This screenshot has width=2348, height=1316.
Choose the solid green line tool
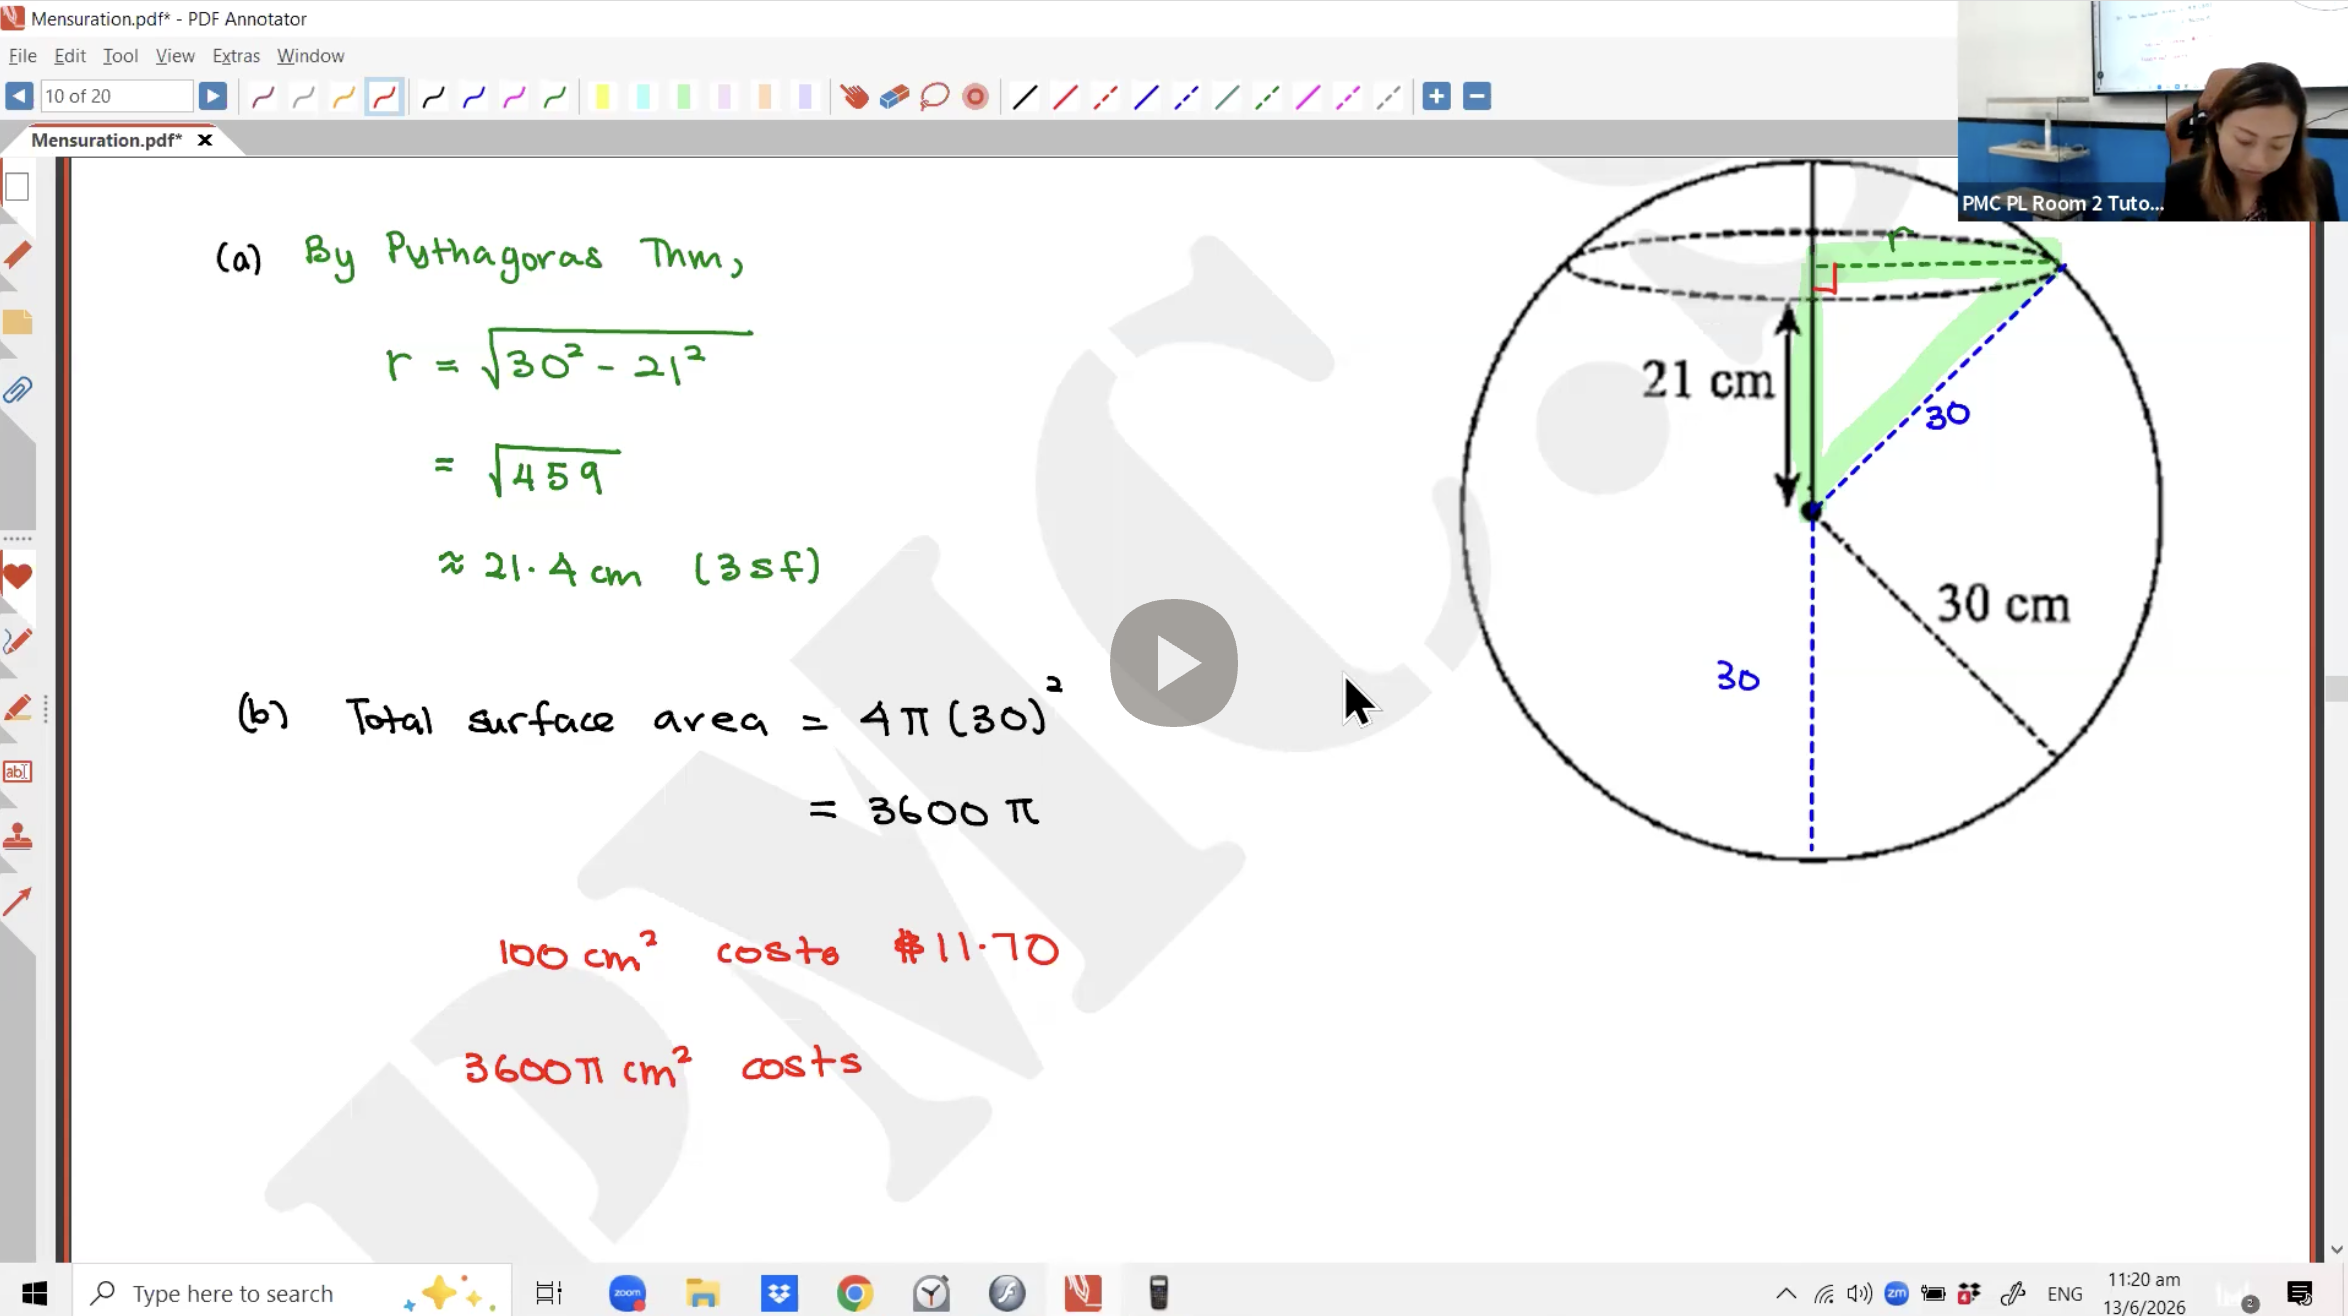coord(1227,96)
